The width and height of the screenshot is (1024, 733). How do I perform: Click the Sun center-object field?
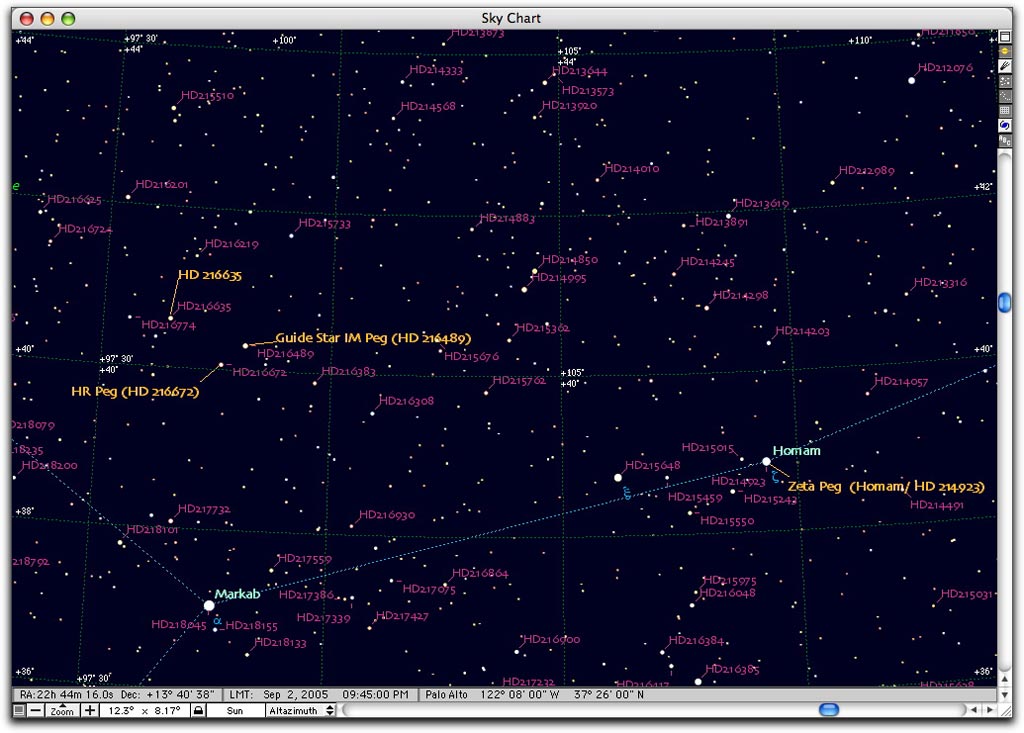[235, 710]
